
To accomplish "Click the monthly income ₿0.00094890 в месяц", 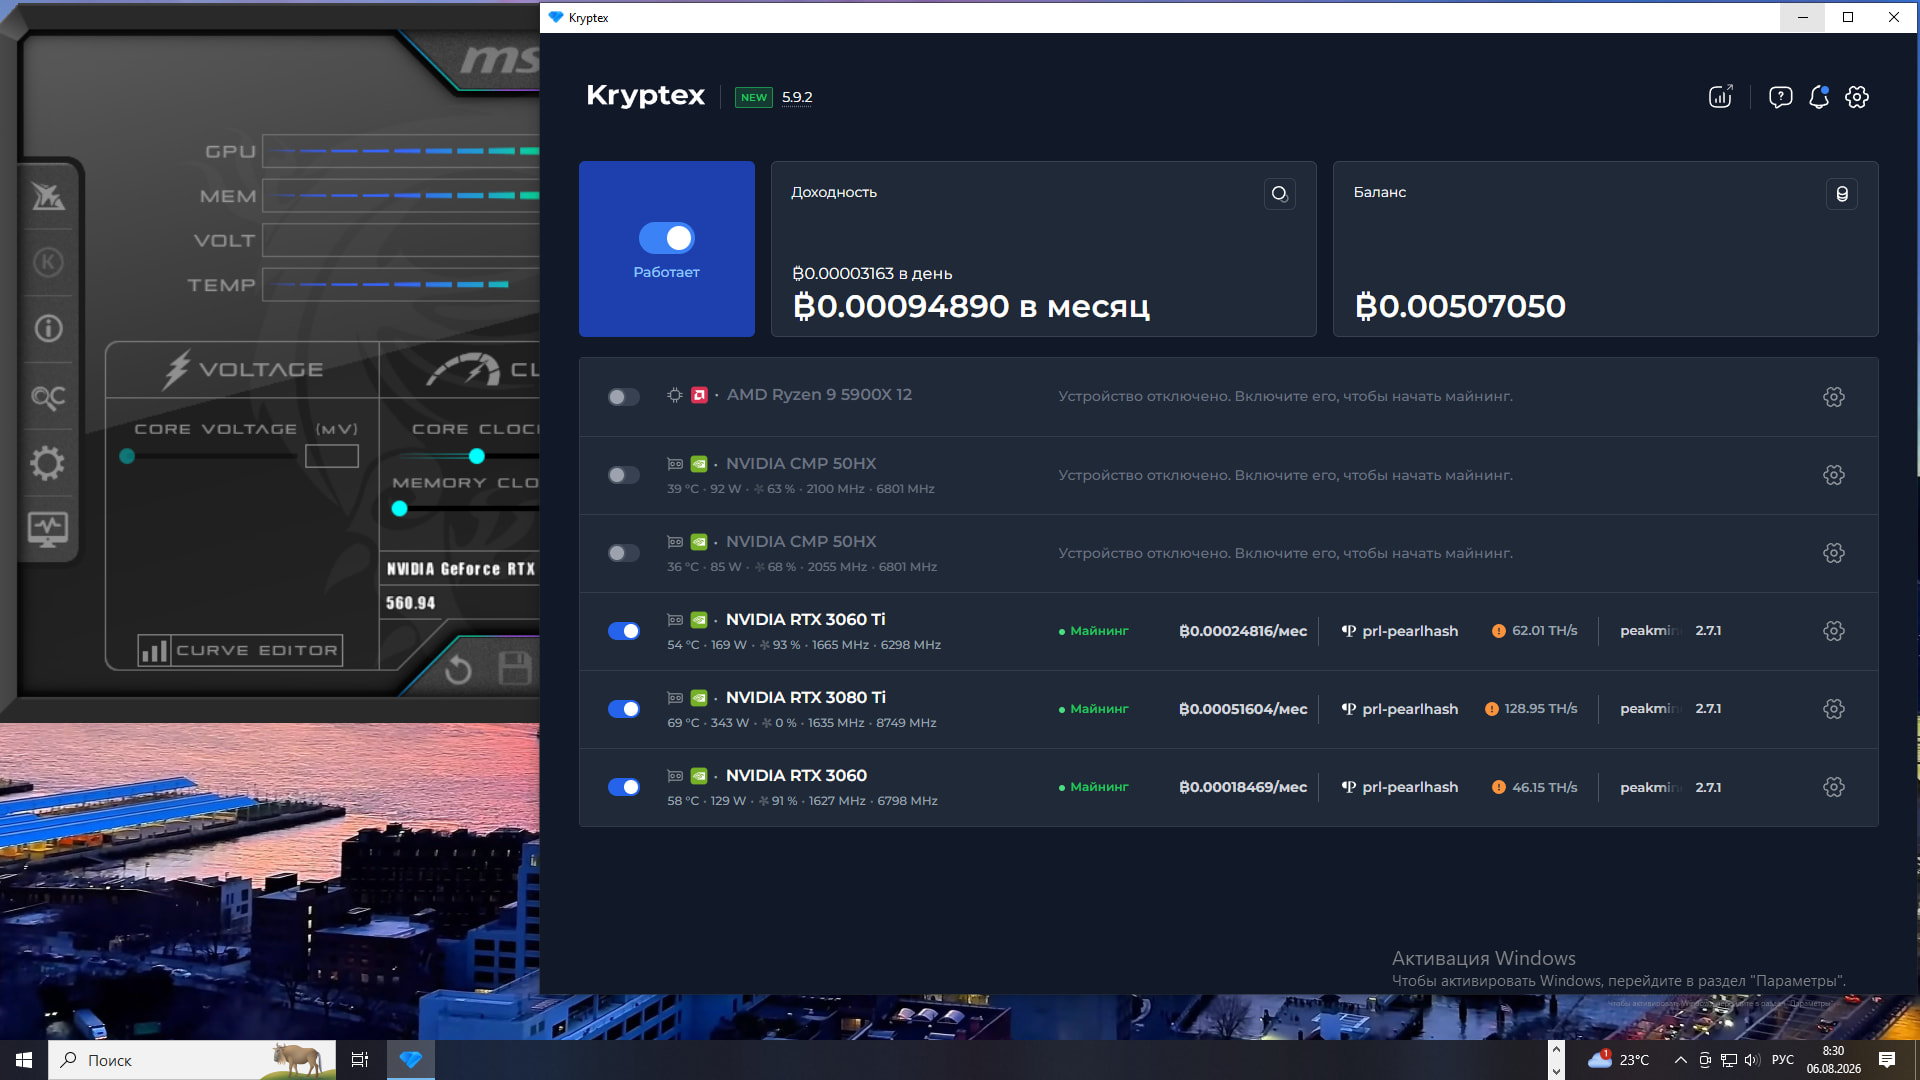I will click(x=971, y=306).
